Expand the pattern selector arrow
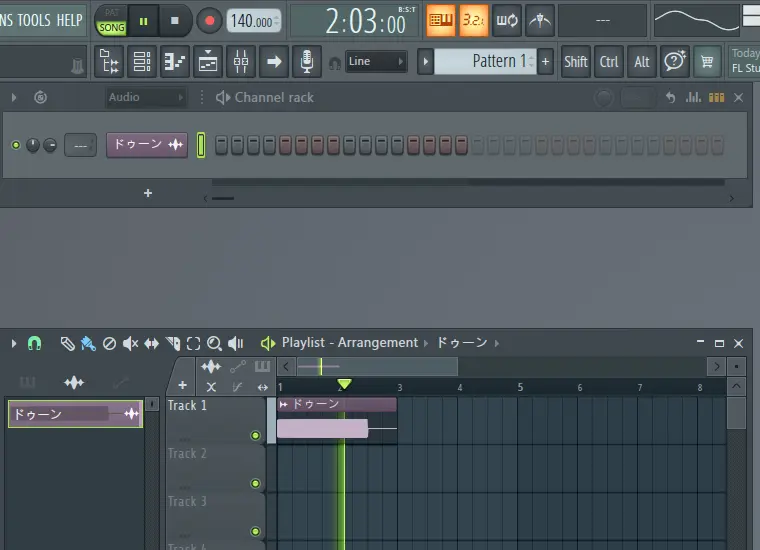This screenshot has width=760, height=550. [426, 62]
